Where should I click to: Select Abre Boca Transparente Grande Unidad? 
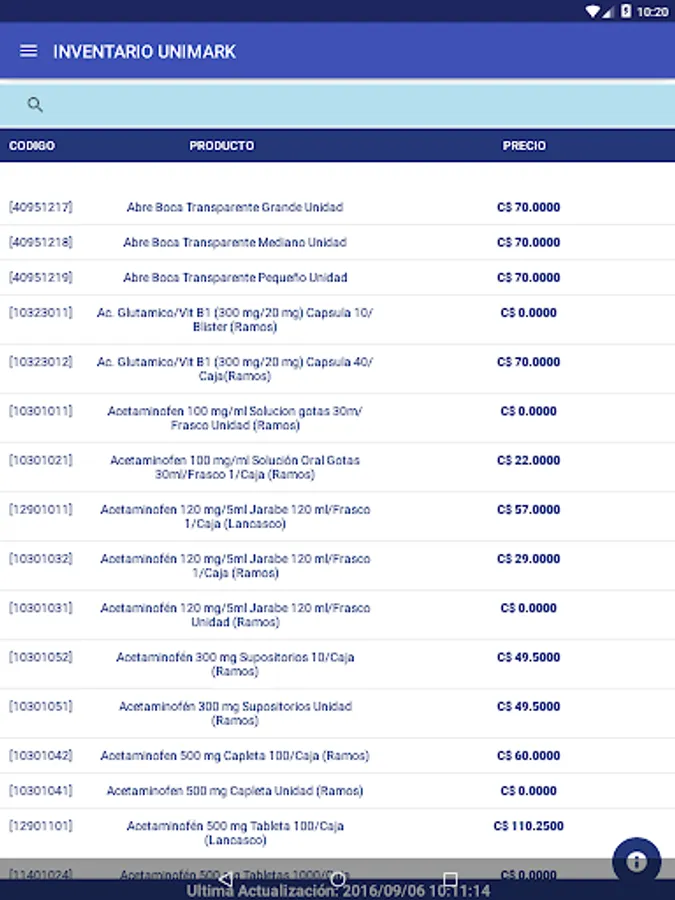point(235,207)
